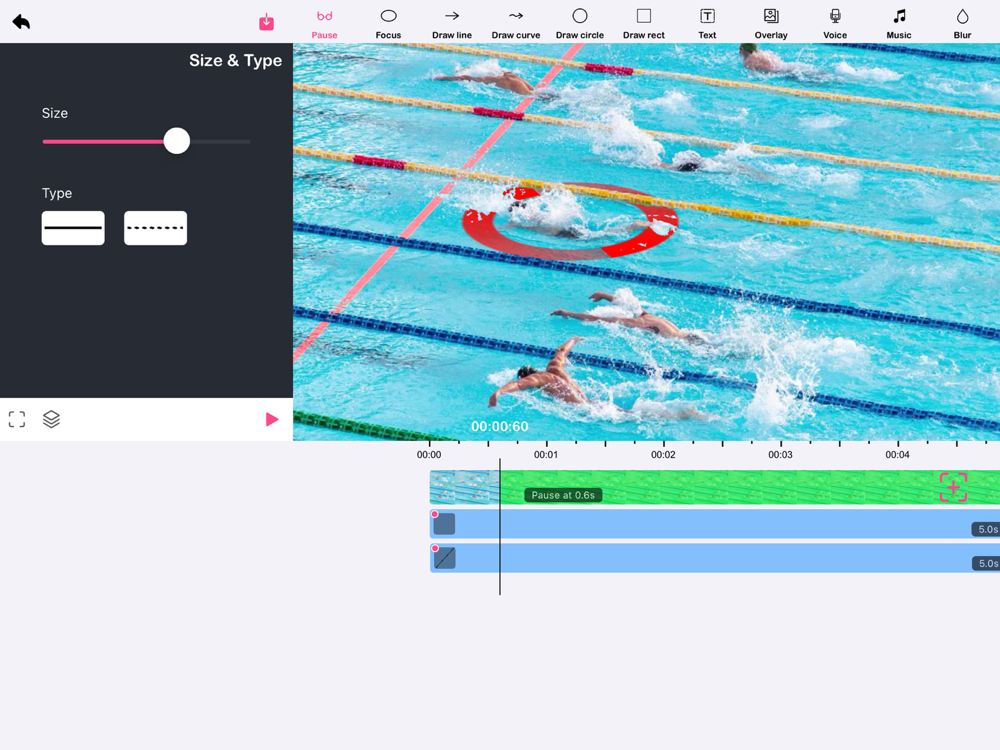Toggle fullscreen preview icon
1000x750 pixels.
click(17, 419)
